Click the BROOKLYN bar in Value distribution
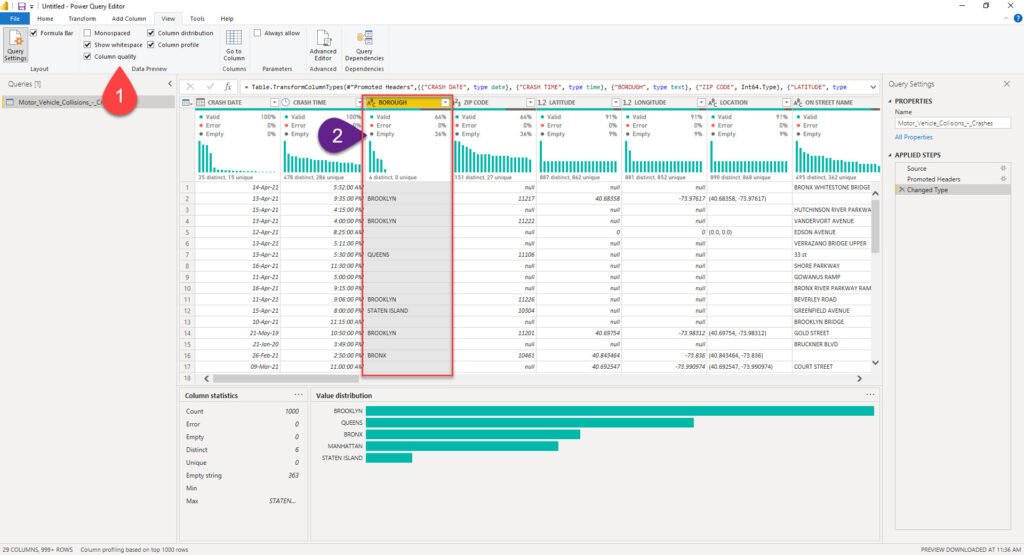The width and height of the screenshot is (1024, 555). pyautogui.click(x=620, y=411)
